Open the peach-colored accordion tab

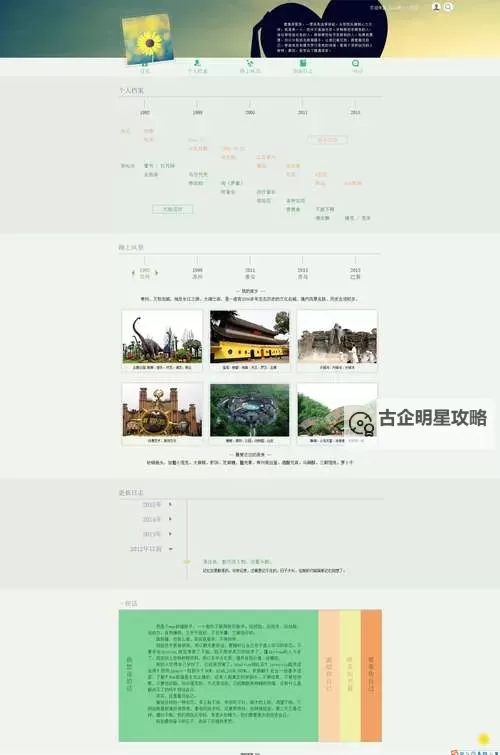tap(329, 675)
